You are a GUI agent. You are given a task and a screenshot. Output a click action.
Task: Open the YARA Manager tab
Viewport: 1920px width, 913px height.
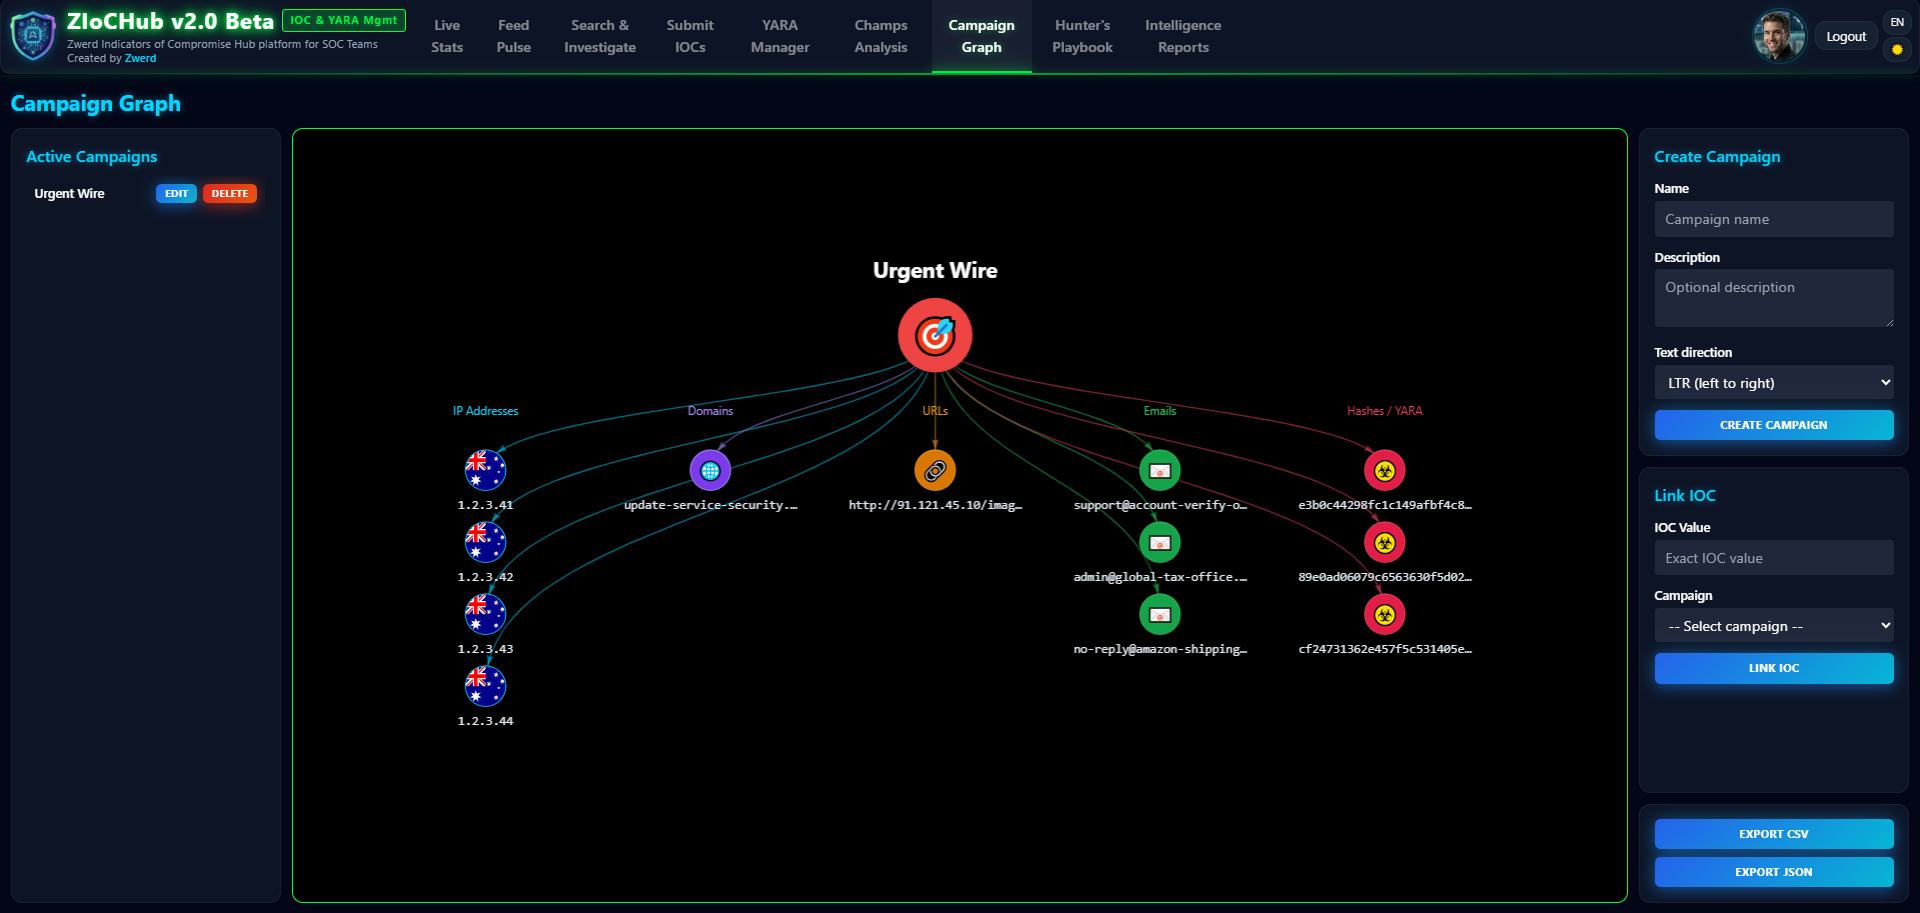(780, 36)
